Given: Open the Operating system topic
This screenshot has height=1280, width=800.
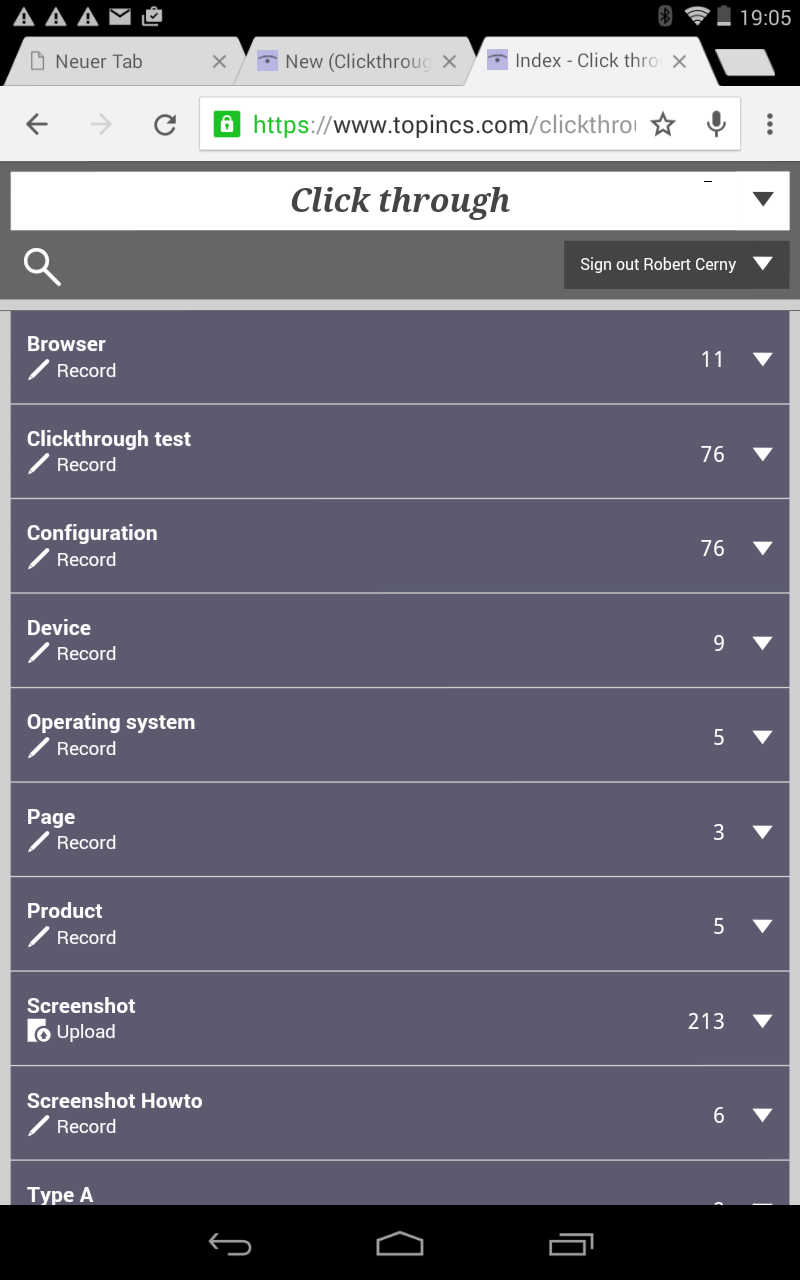Looking at the screenshot, I should [x=111, y=722].
